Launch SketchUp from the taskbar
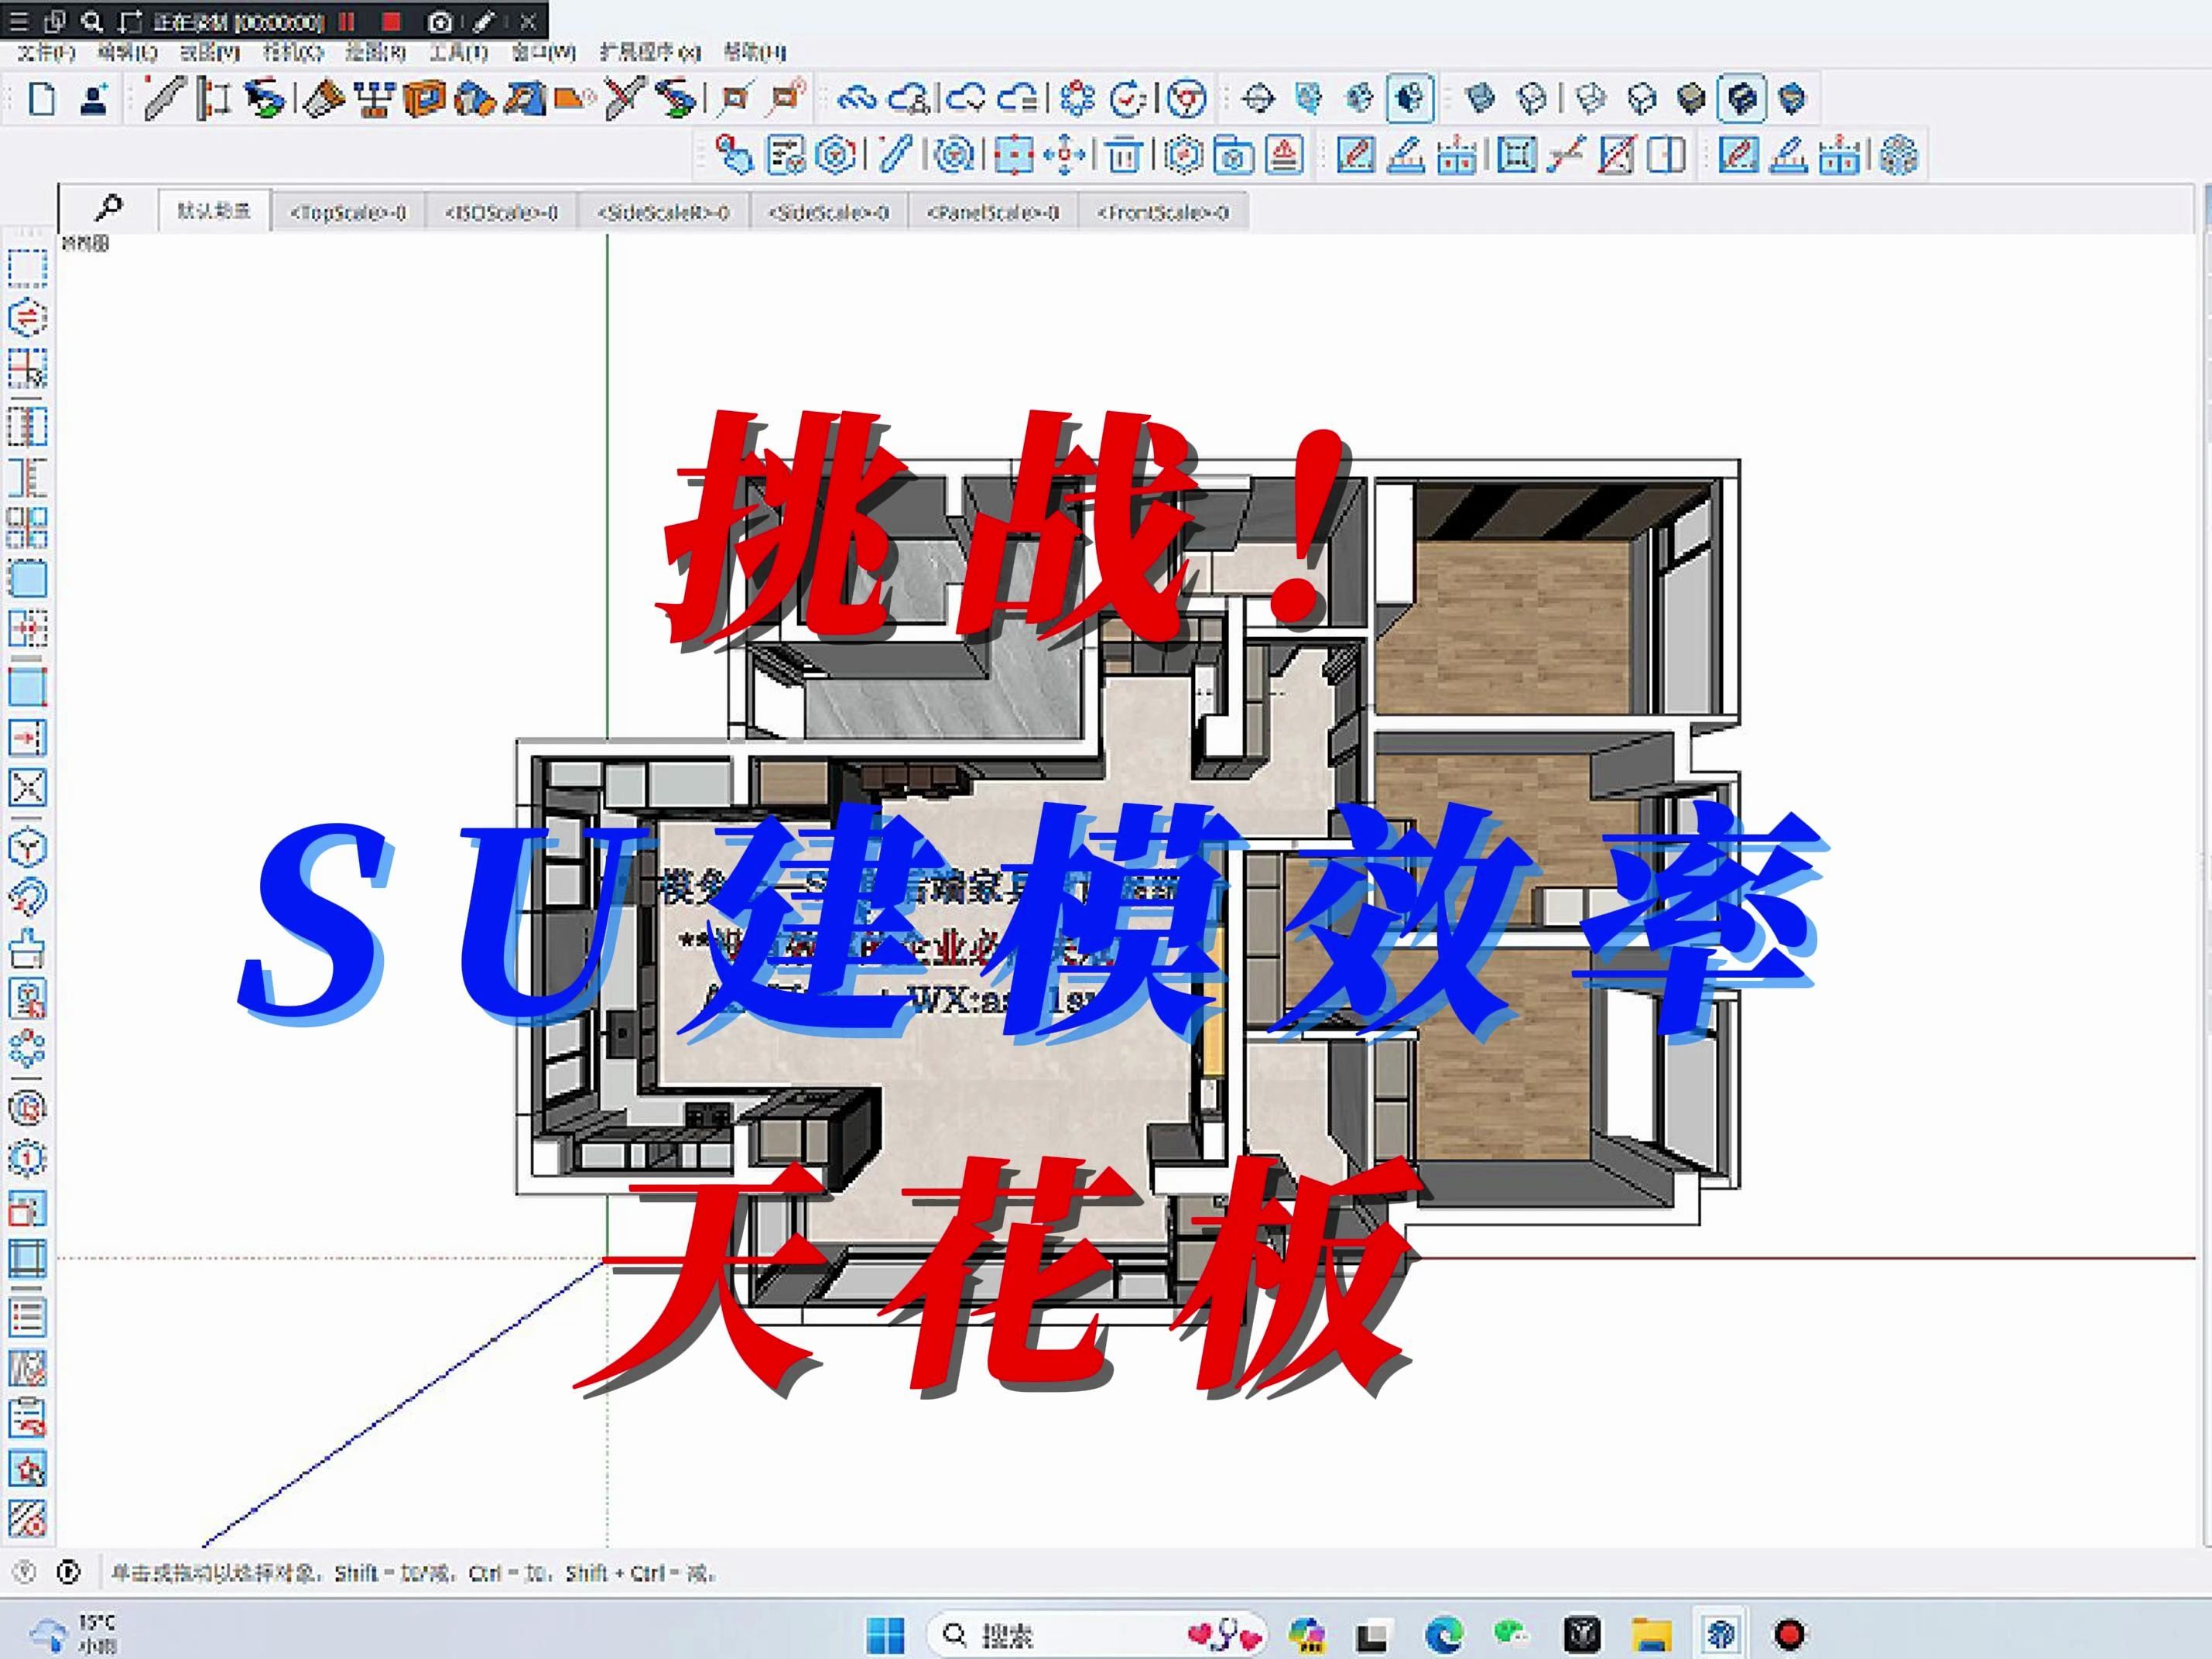The image size is (2212, 1659). tap(1718, 1634)
